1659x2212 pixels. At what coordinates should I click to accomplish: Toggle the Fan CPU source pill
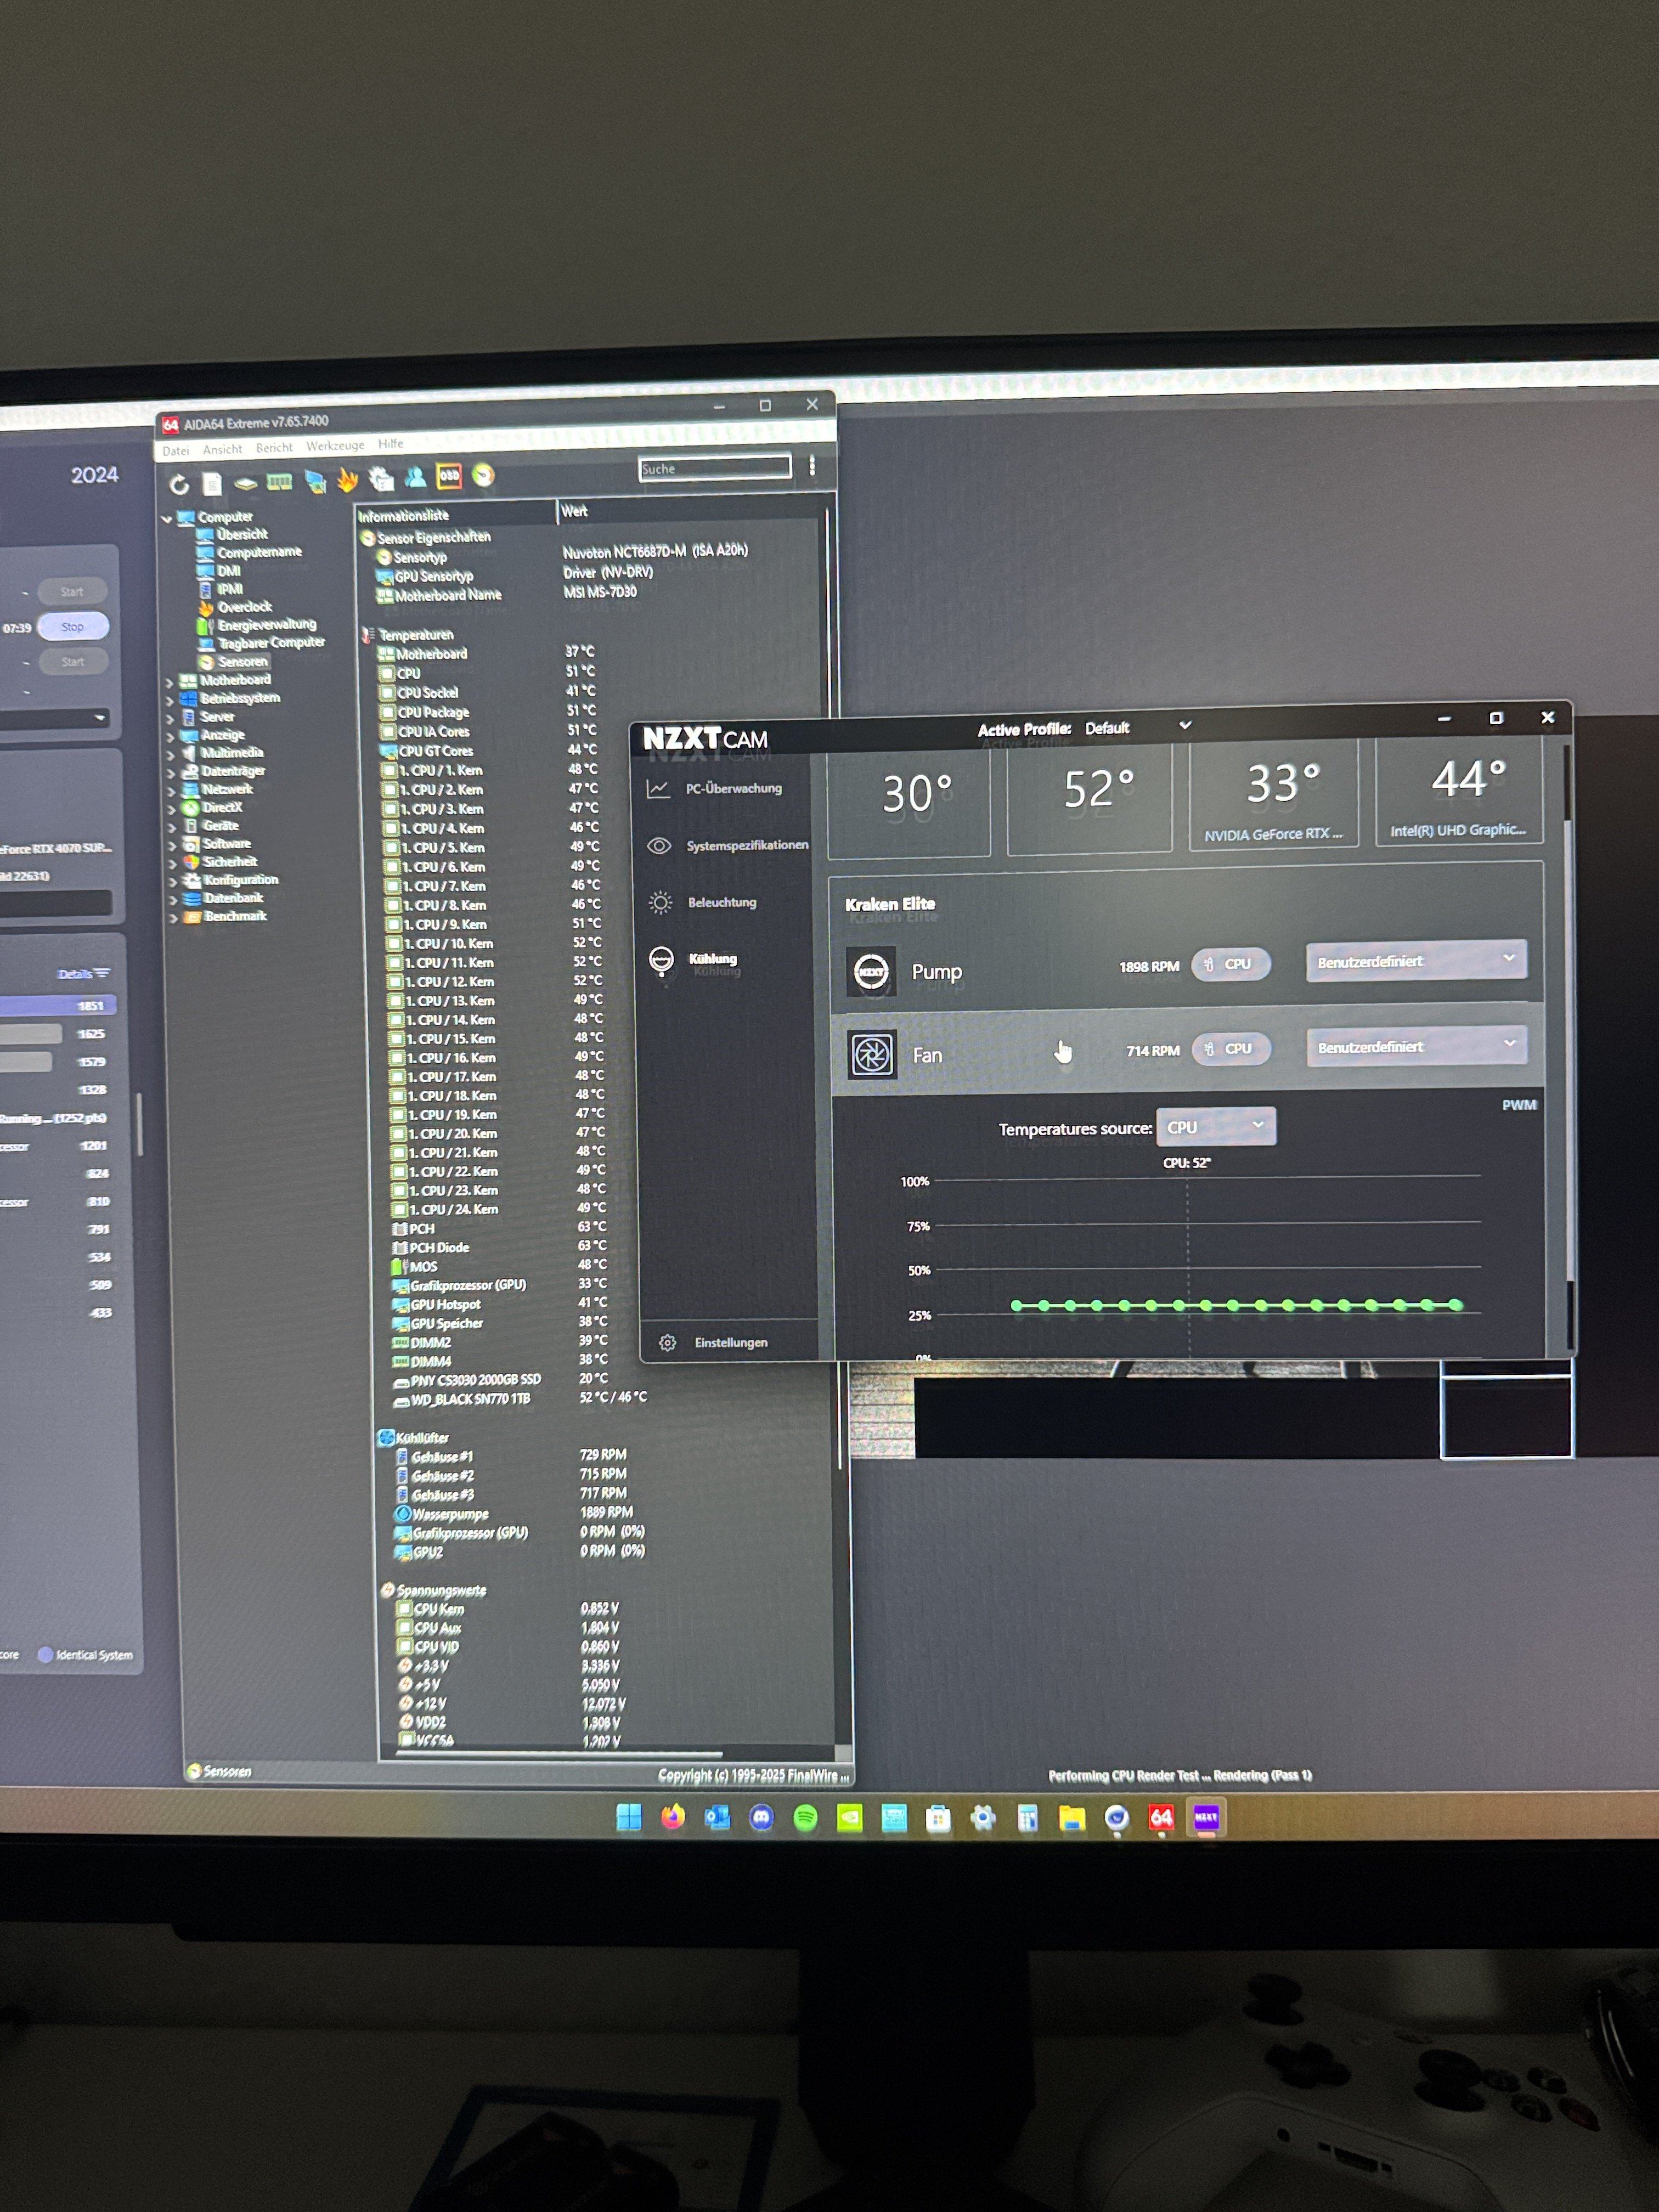click(x=1230, y=1049)
